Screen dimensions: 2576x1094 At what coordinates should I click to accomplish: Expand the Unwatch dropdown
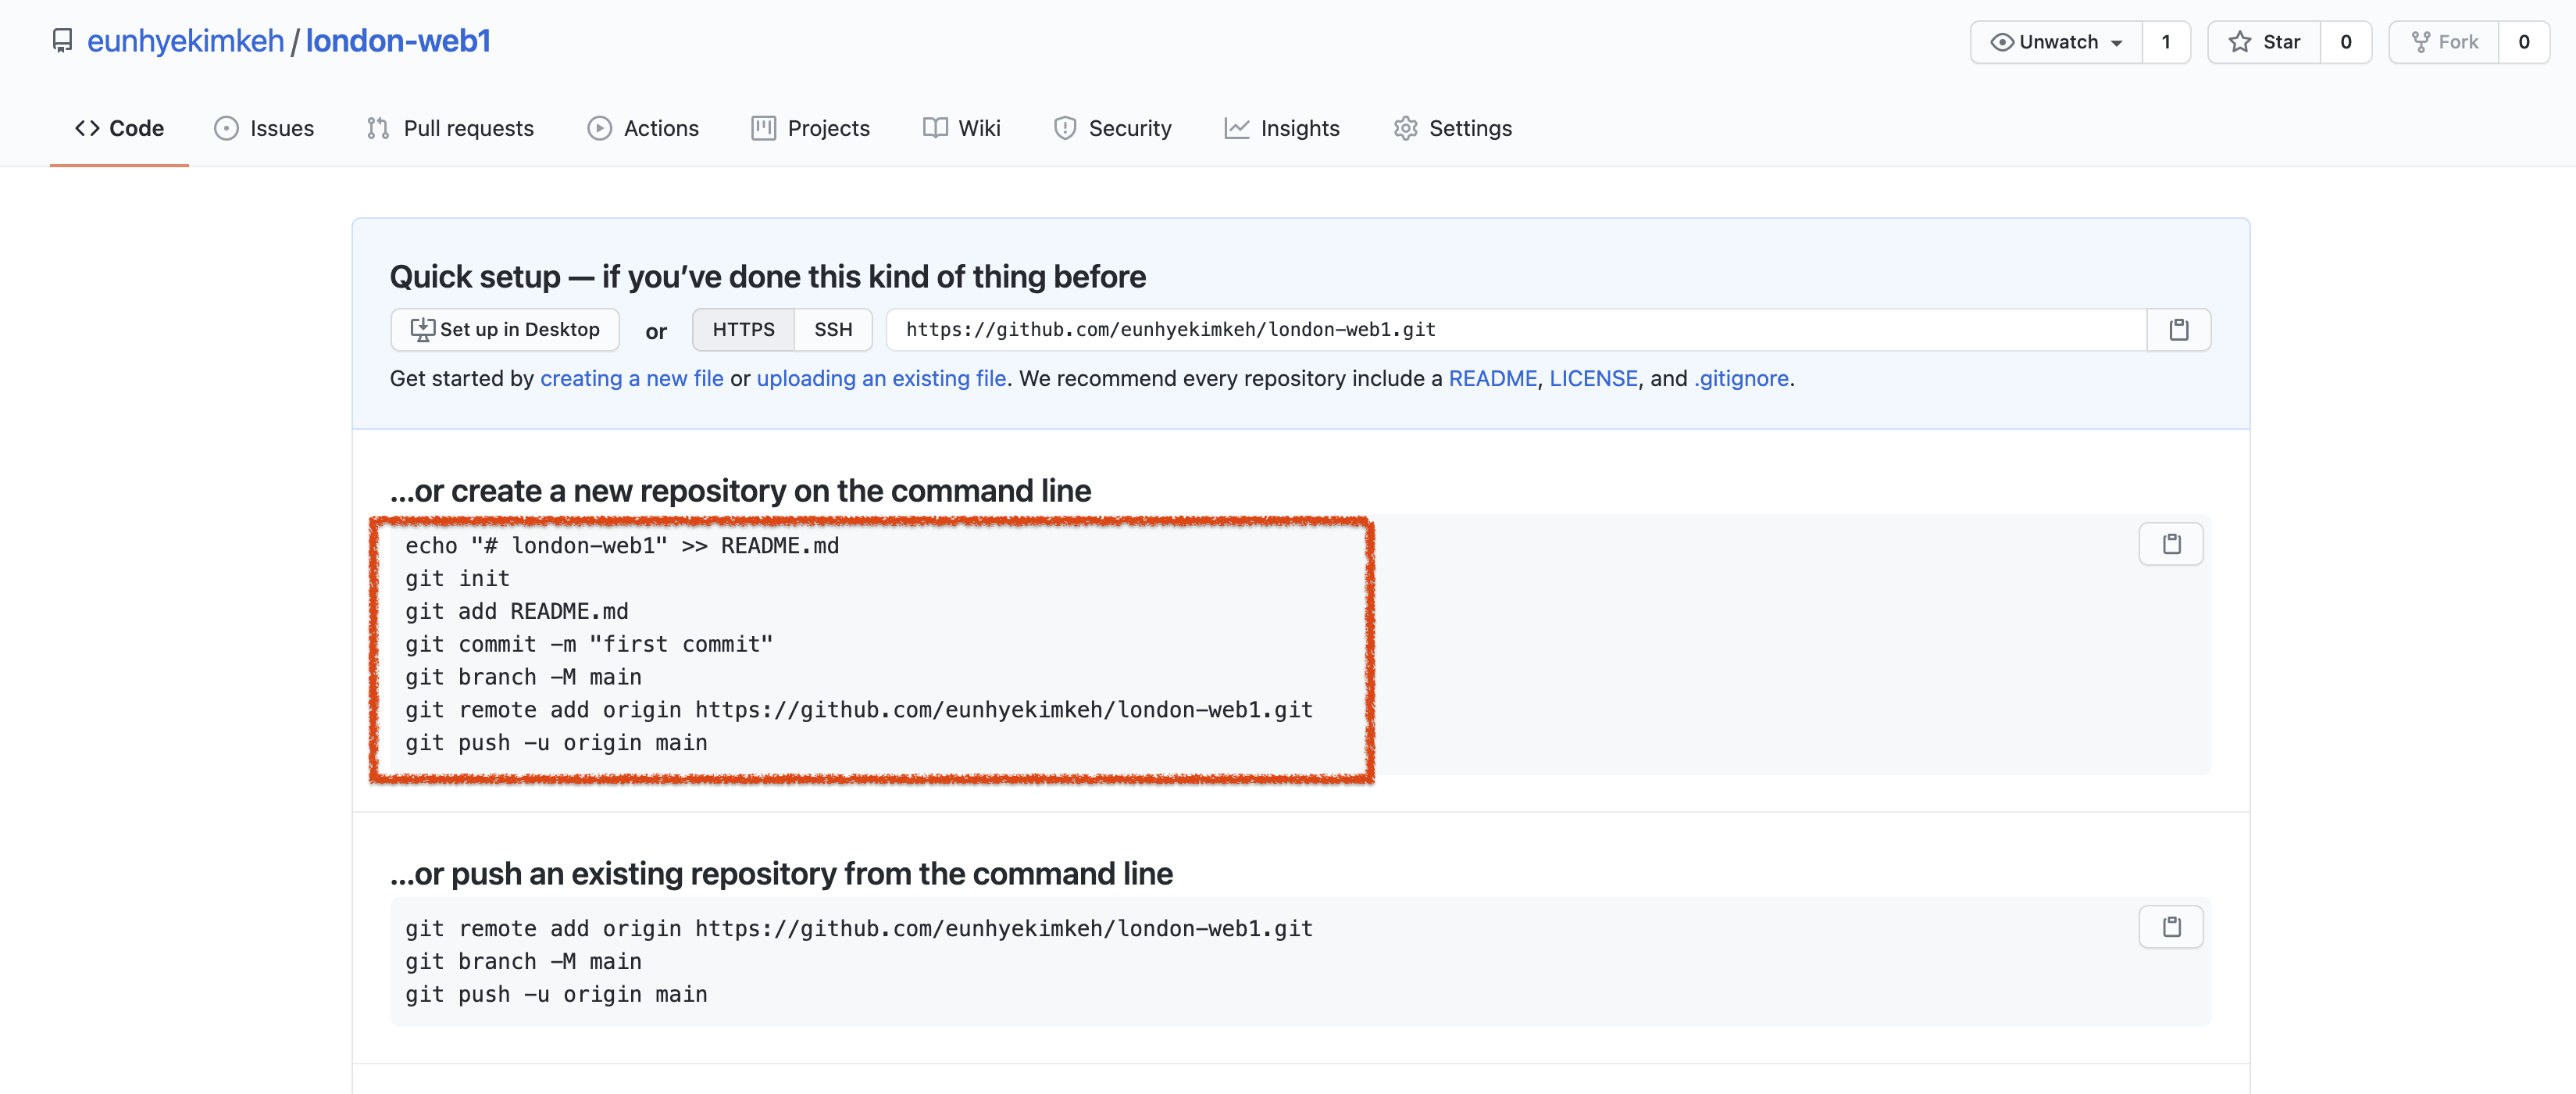pos(2056,42)
